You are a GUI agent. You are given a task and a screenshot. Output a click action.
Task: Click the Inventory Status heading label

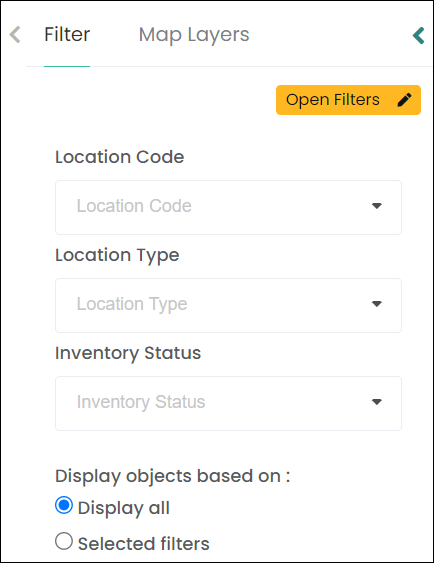tap(128, 353)
